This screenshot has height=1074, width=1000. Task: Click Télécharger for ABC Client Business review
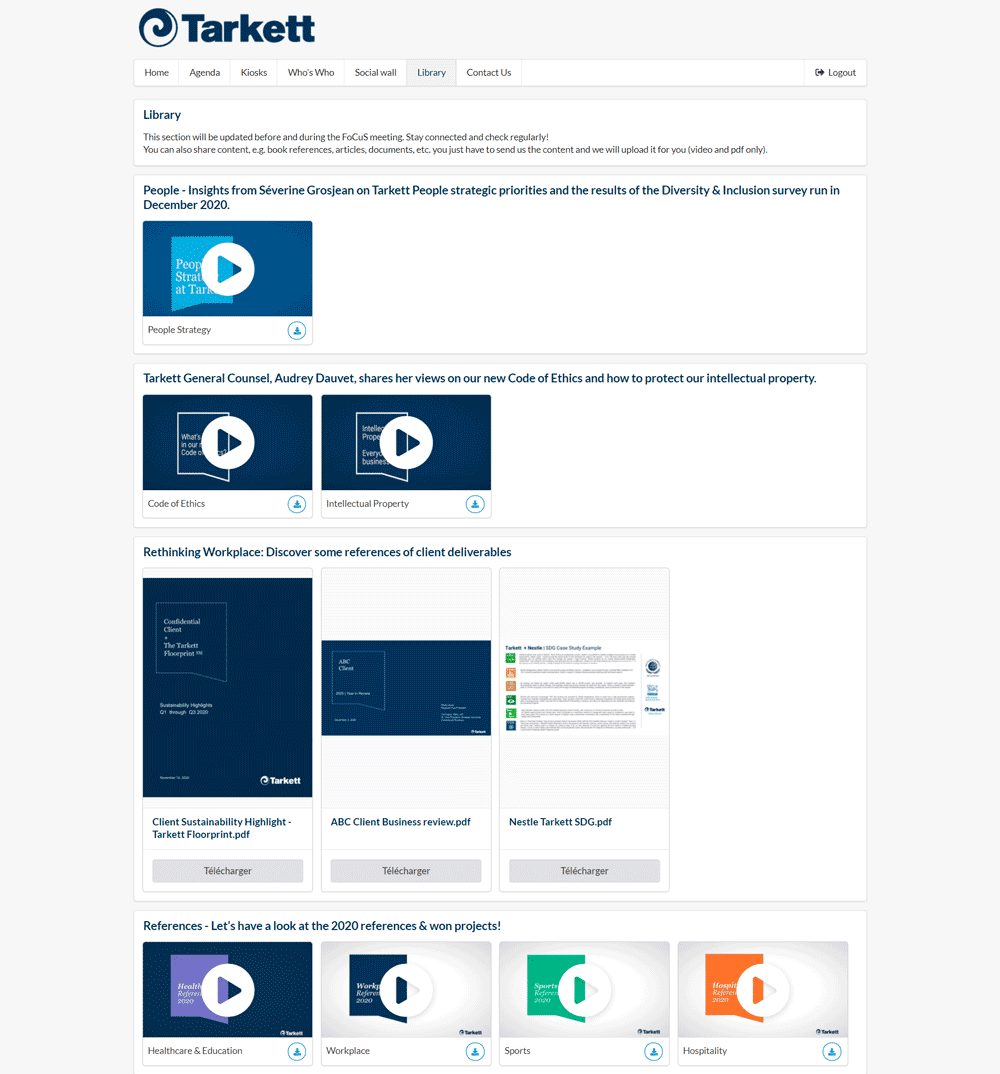coord(406,871)
